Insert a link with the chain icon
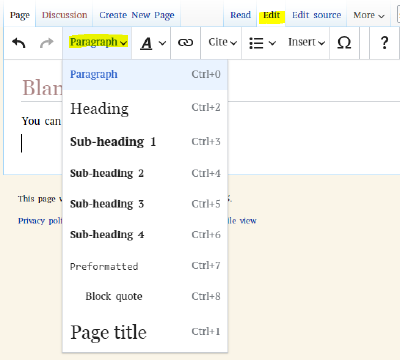The width and height of the screenshot is (400, 360). point(185,43)
